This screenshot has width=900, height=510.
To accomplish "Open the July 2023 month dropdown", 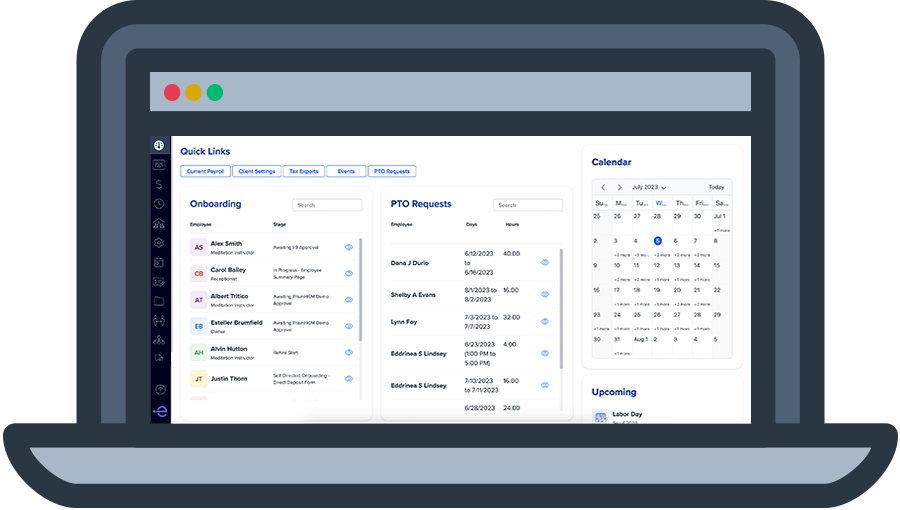I will point(649,188).
